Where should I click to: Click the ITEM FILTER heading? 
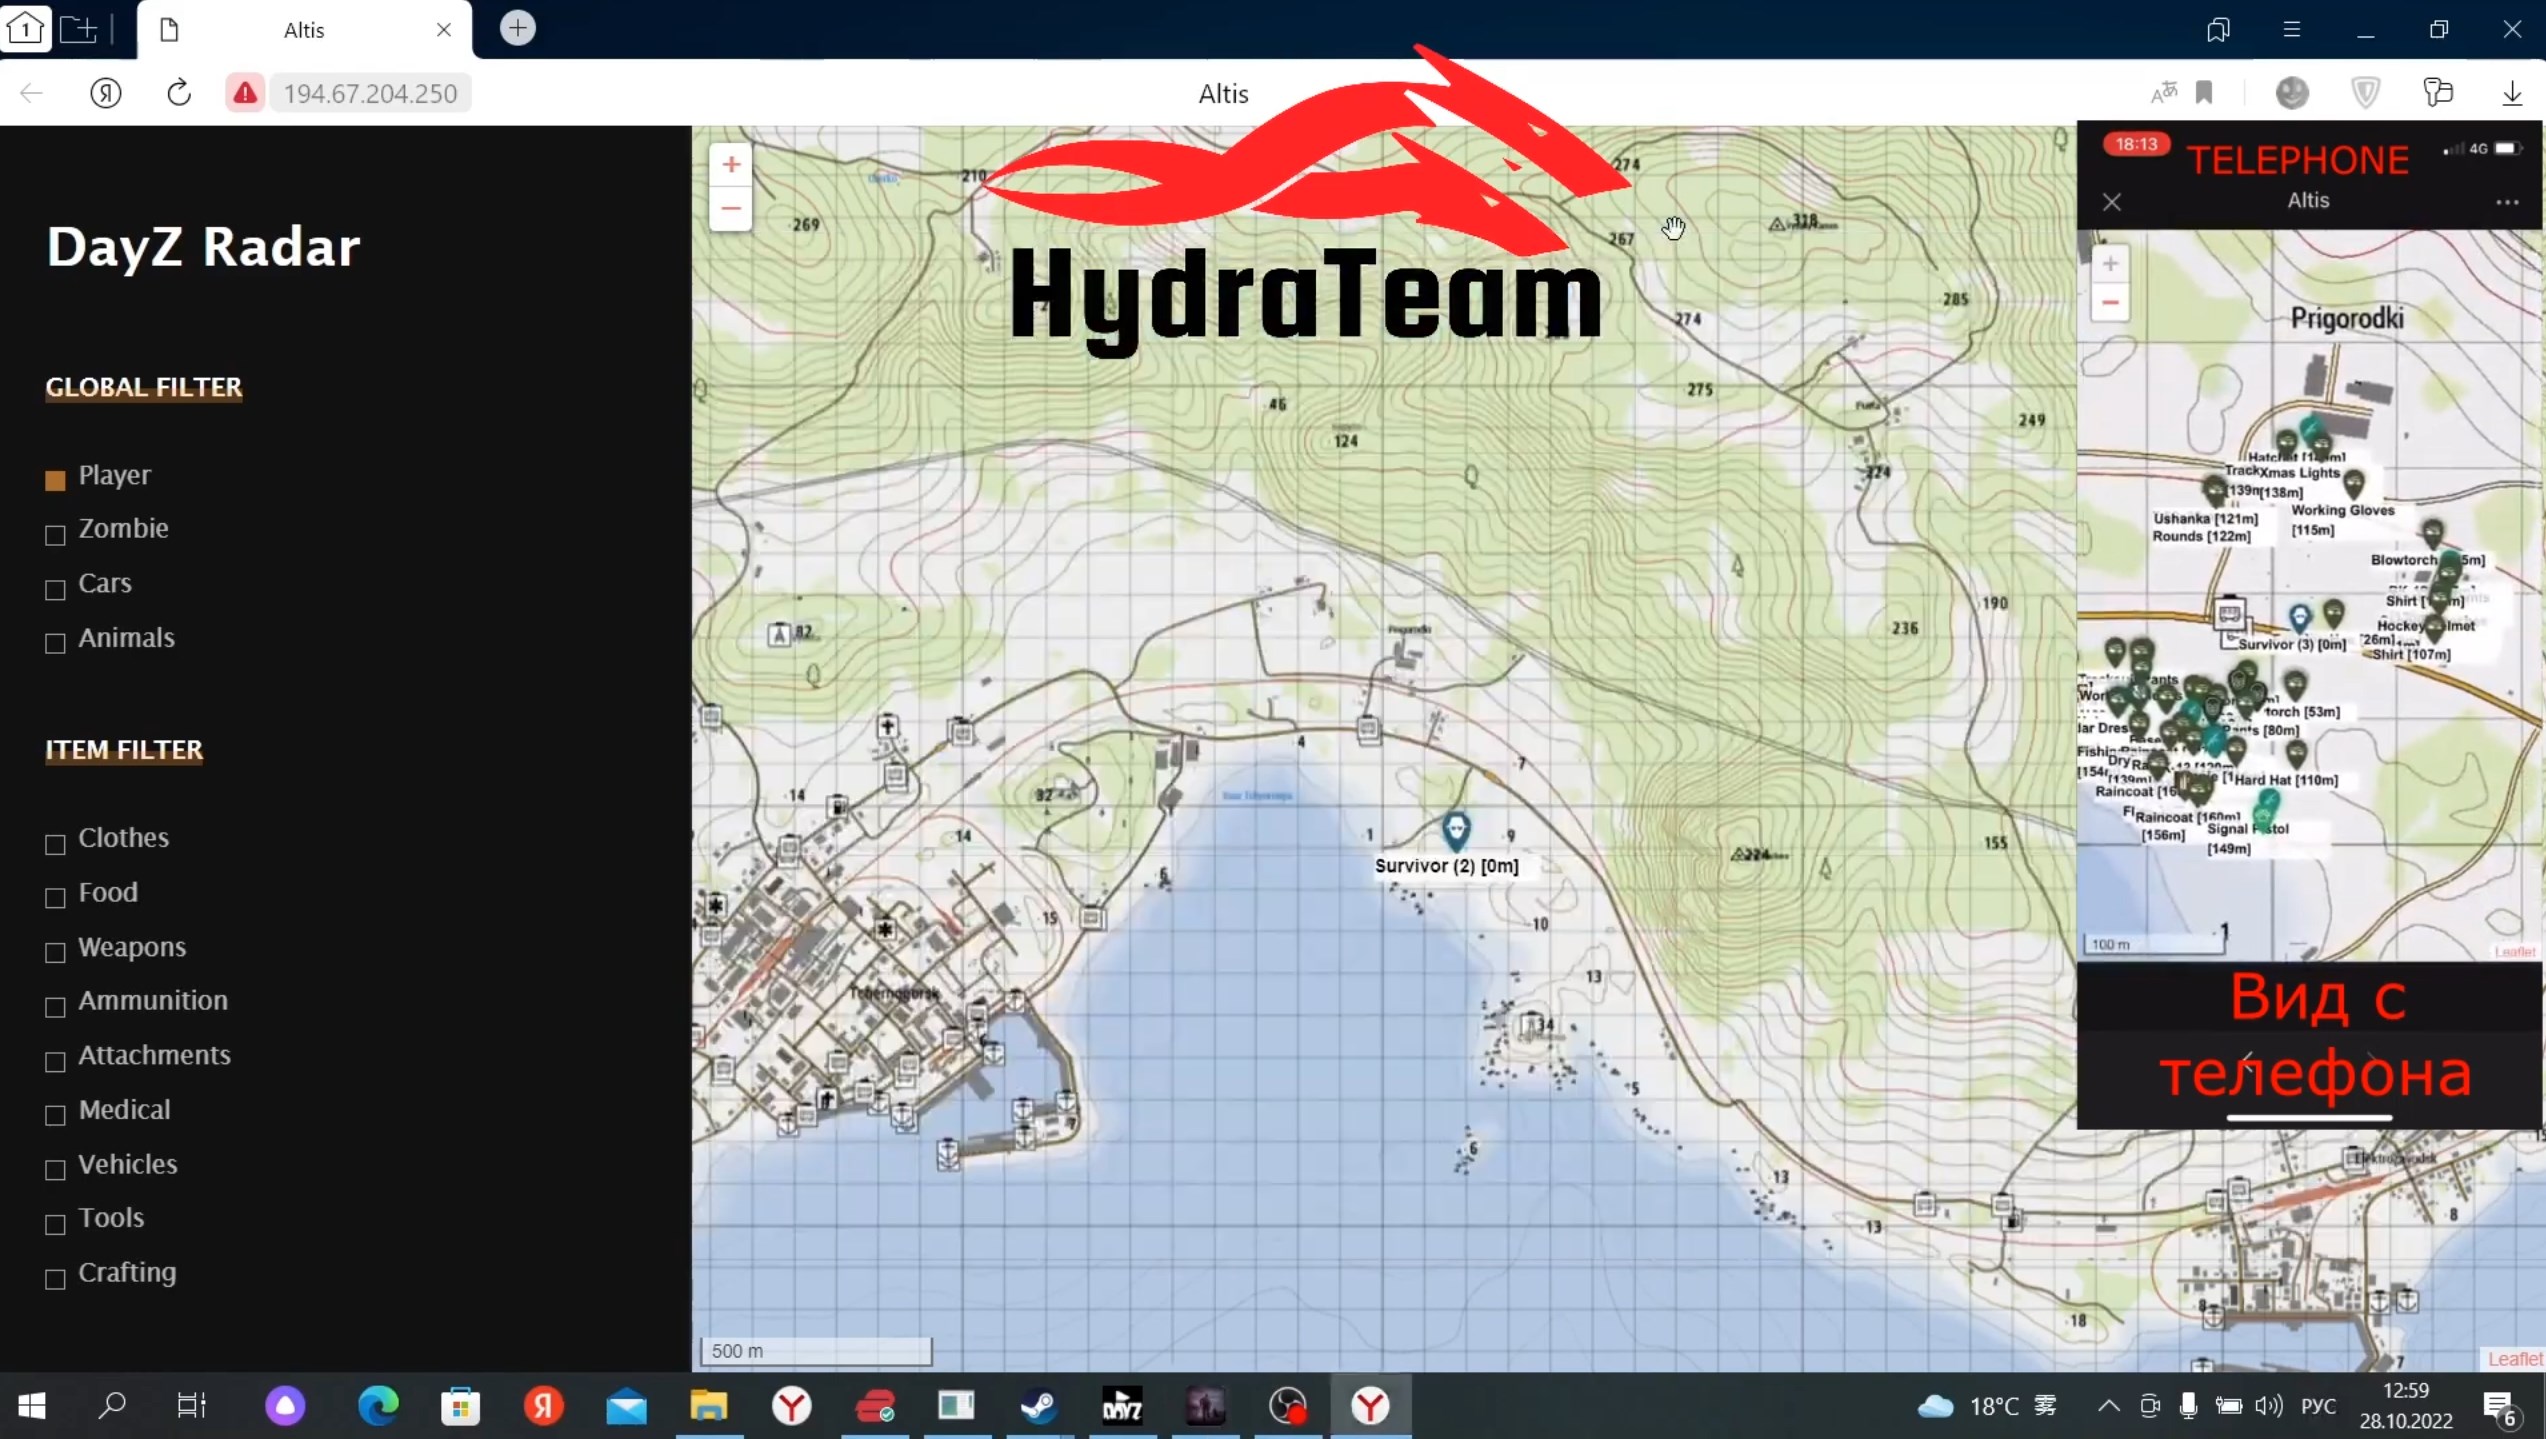tap(124, 749)
